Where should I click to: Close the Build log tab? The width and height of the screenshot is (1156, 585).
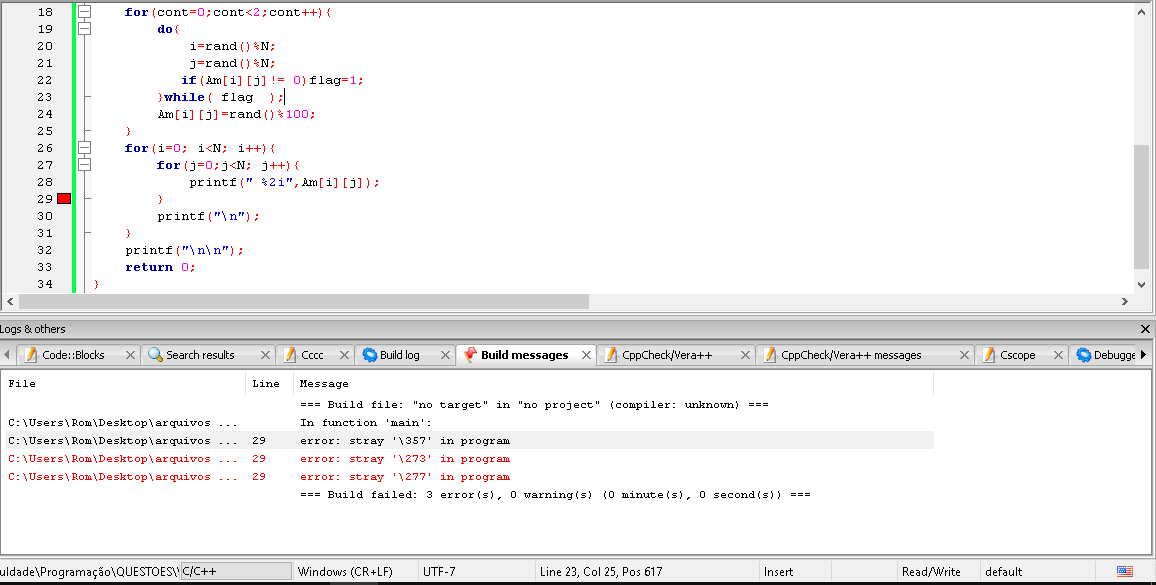pyautogui.click(x=445, y=355)
